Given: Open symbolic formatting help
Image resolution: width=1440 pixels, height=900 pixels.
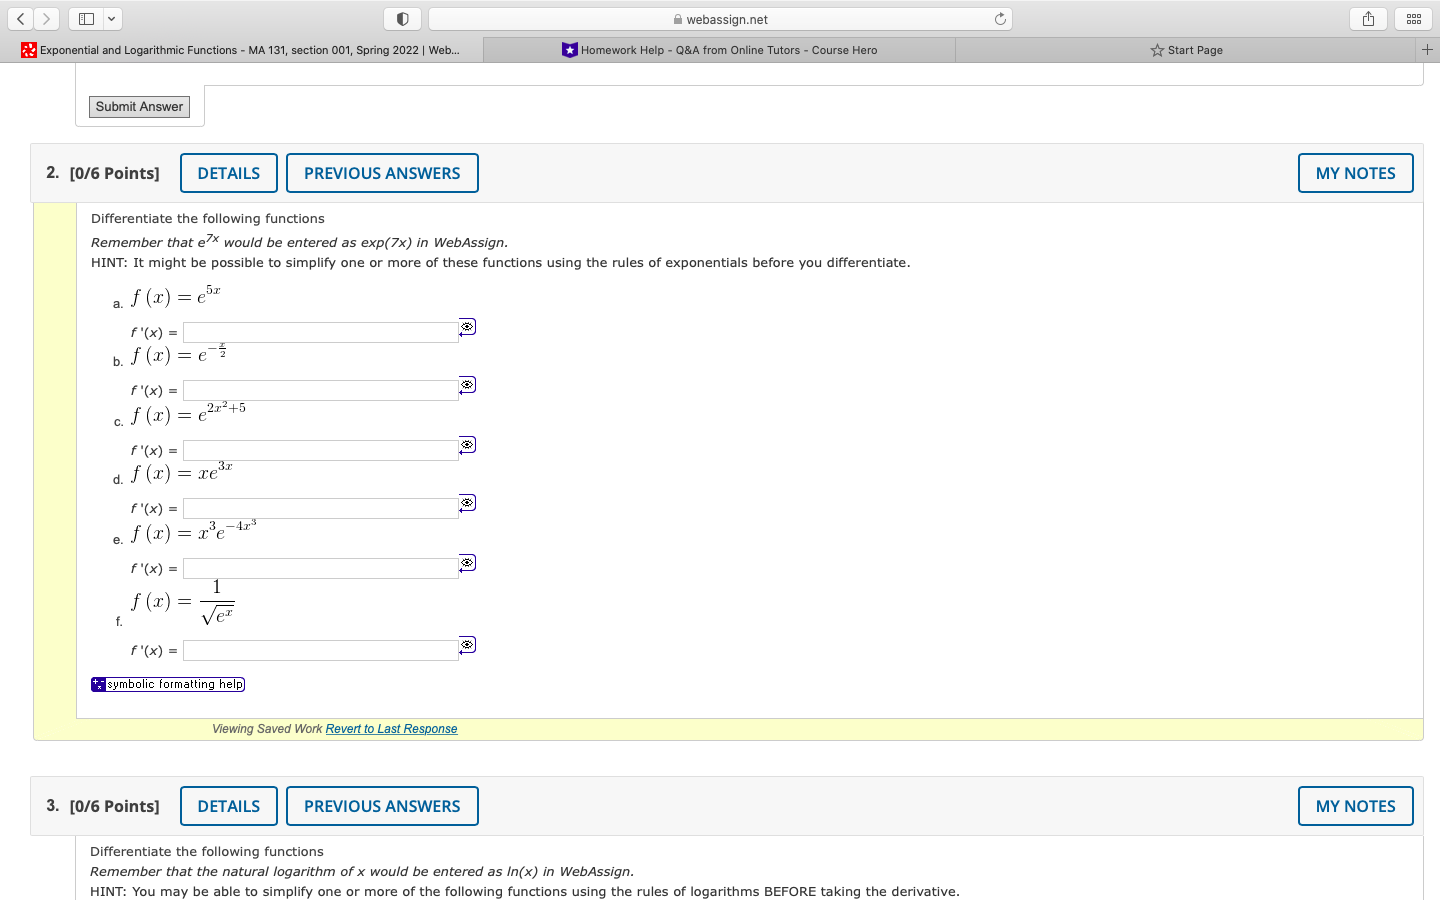Looking at the screenshot, I should pyautogui.click(x=167, y=684).
